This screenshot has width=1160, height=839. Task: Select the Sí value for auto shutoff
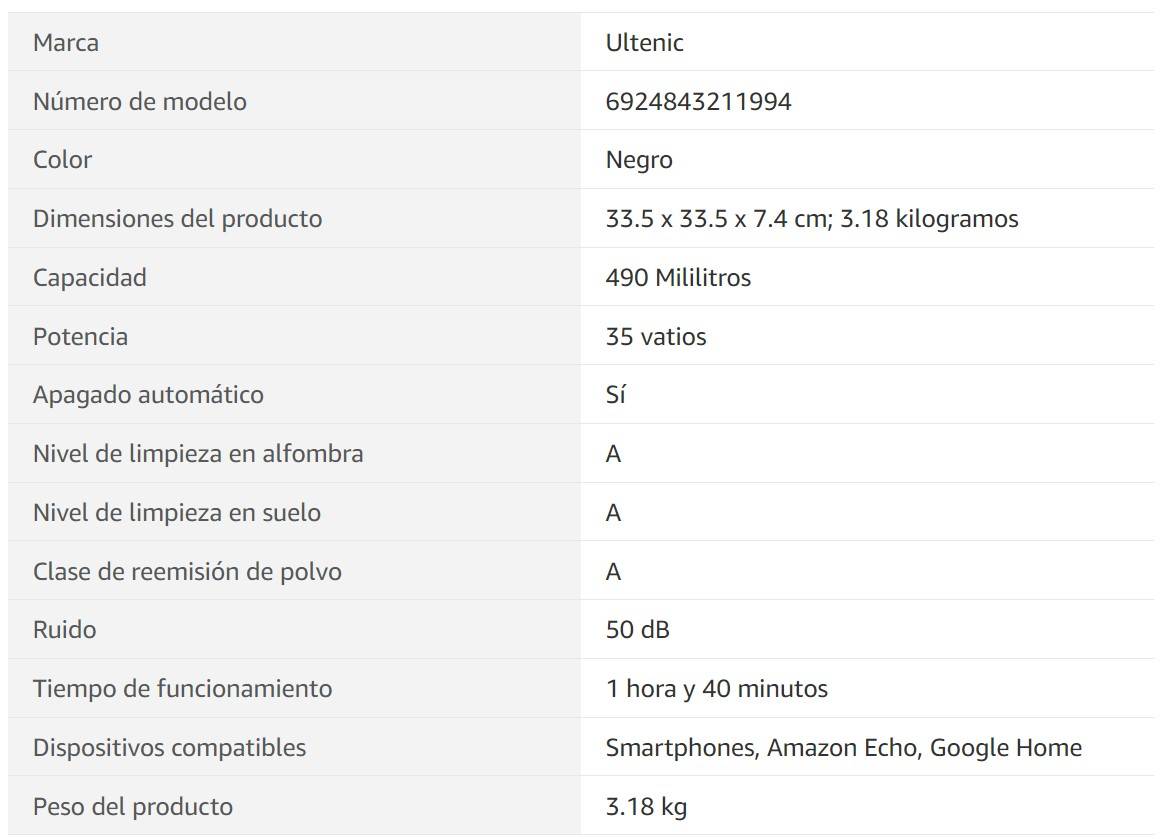click(x=616, y=394)
